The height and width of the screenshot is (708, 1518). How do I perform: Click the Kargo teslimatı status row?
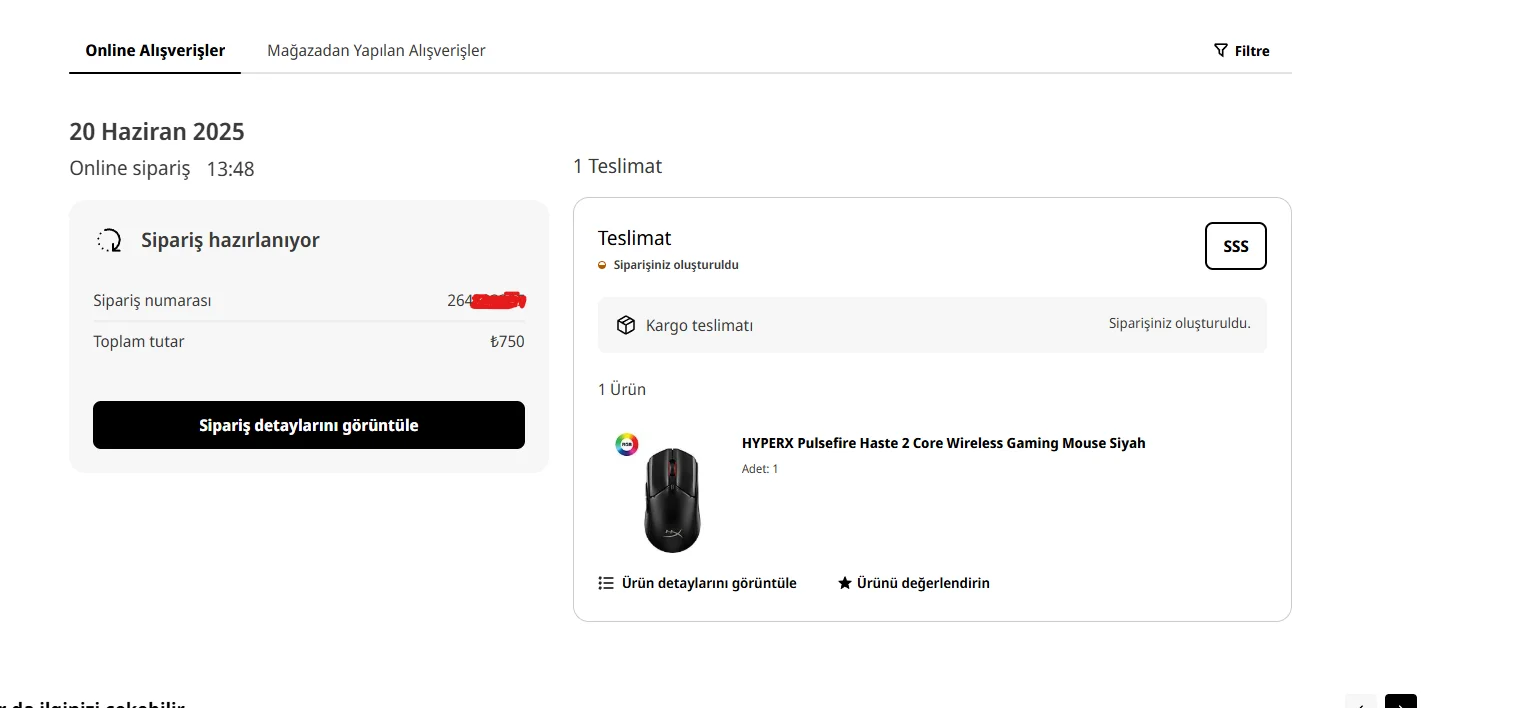click(932, 325)
